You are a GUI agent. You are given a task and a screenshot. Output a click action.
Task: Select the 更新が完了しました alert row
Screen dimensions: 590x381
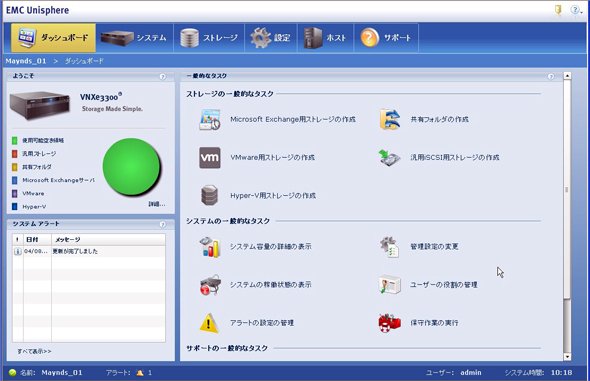click(x=89, y=251)
